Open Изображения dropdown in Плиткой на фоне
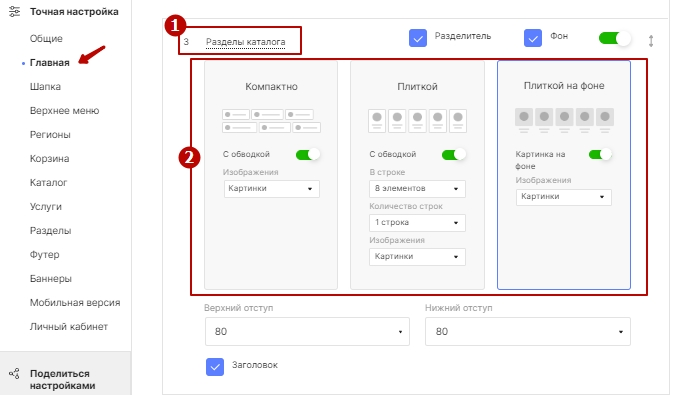682x395 pixels. coord(564,197)
